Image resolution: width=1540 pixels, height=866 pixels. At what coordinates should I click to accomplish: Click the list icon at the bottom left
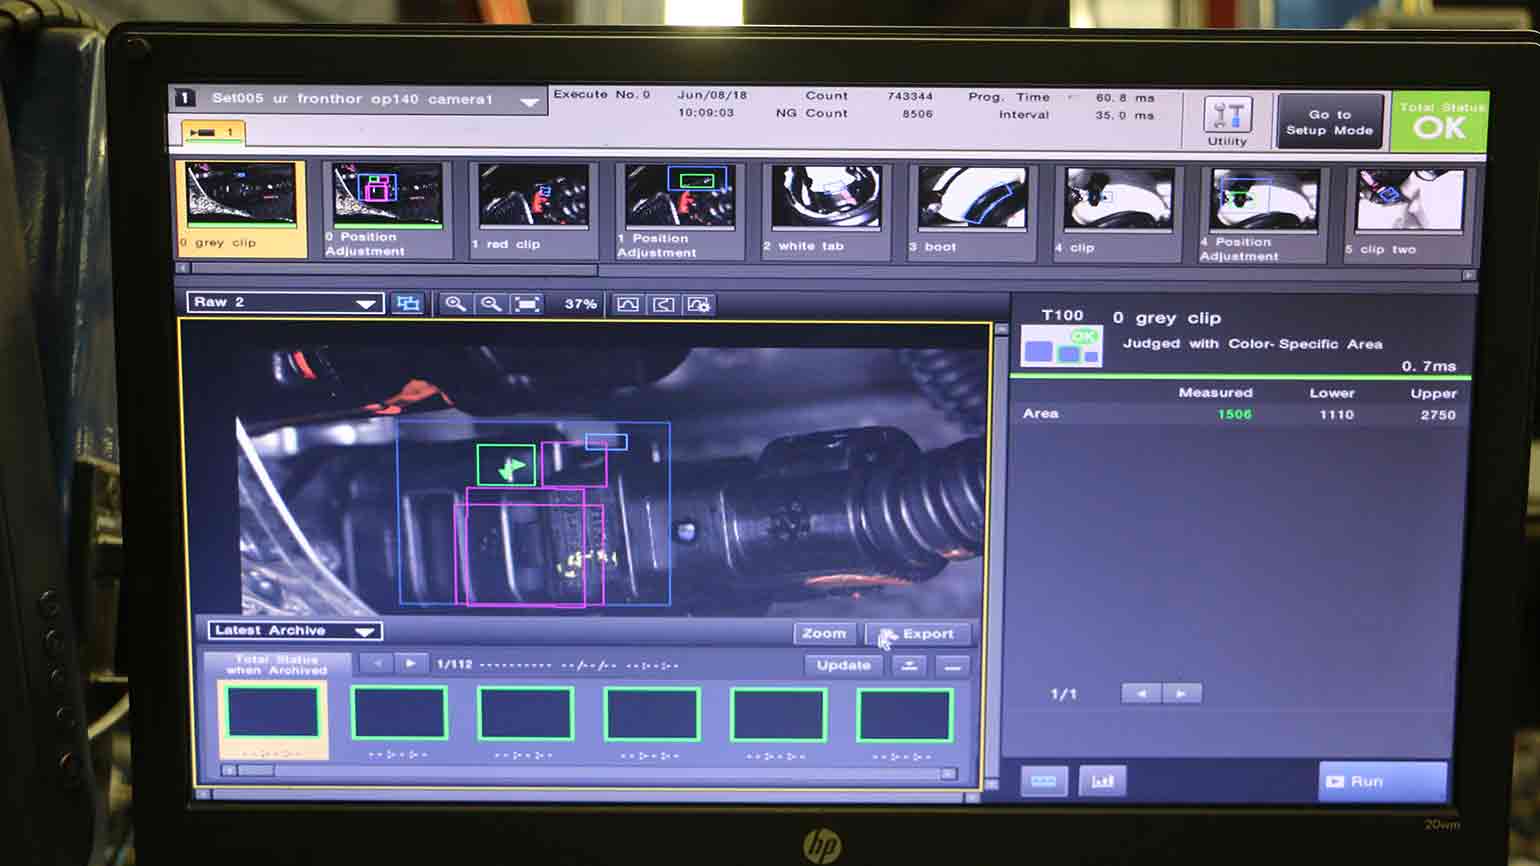(x=1044, y=780)
